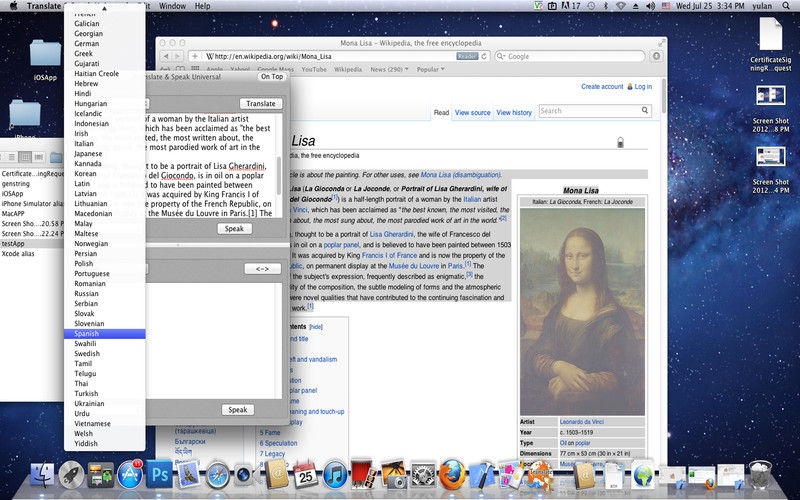Screen dimensions: 800x500
Task: Open Time Machine clock menu bar icon
Action: 591,6
